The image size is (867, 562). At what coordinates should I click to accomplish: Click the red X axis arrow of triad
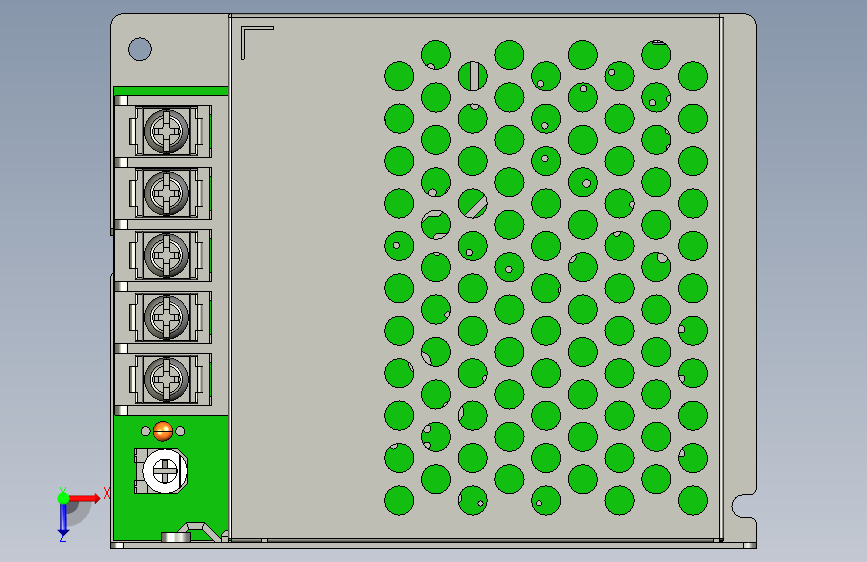pos(84,498)
